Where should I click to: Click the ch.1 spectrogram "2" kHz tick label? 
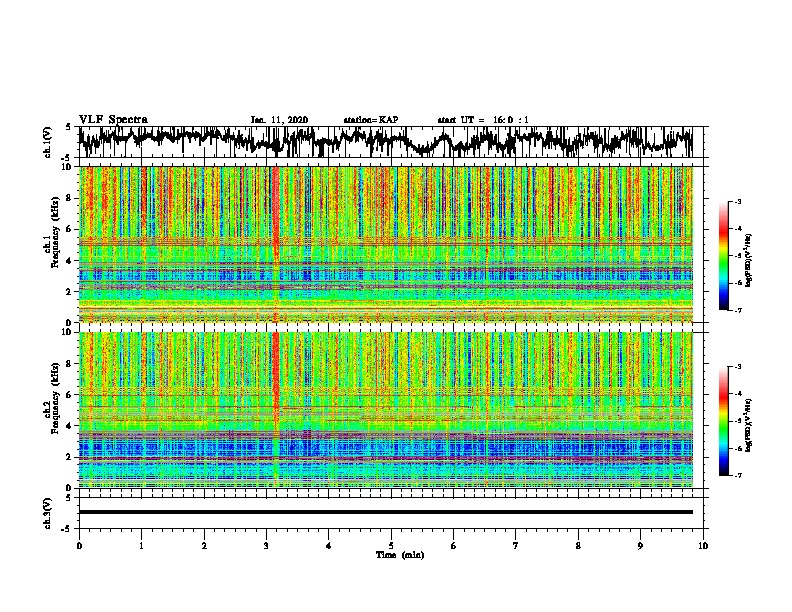click(x=70, y=292)
